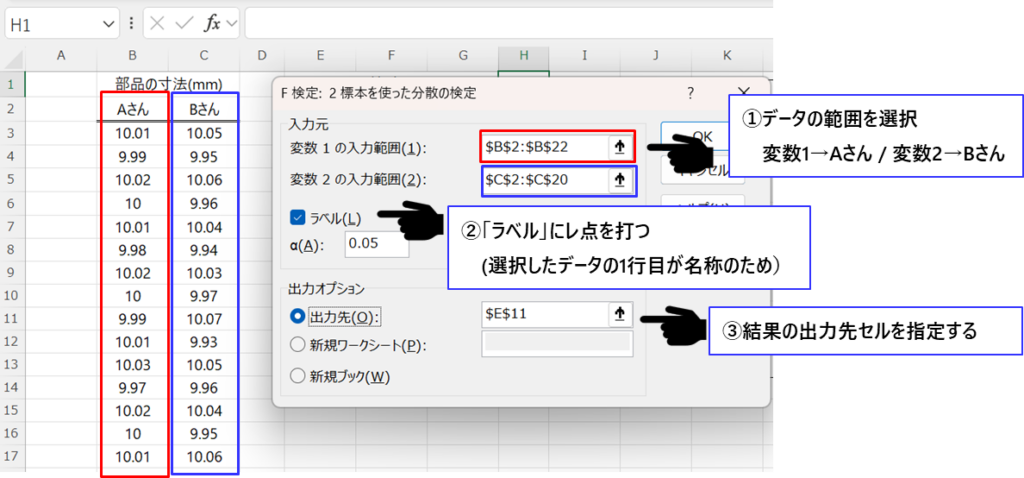The image size is (1024, 478).
Task: Select the 新規ブック(W) radio button
Action: 296,377
